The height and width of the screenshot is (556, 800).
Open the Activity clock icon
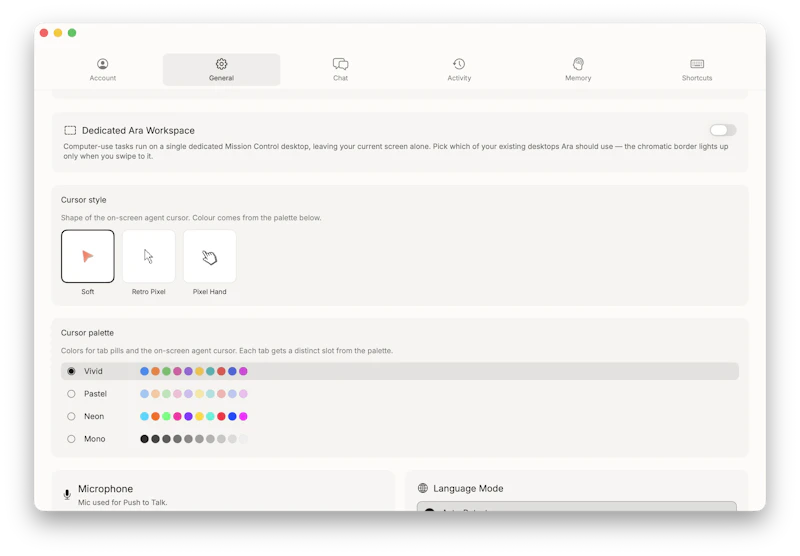[x=459, y=64]
